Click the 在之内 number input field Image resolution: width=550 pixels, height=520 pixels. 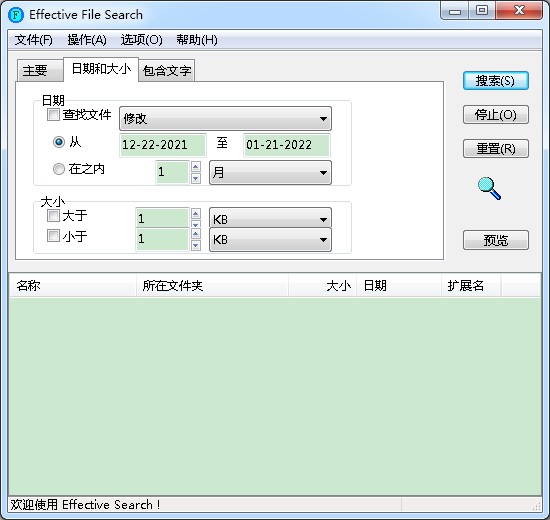click(172, 172)
